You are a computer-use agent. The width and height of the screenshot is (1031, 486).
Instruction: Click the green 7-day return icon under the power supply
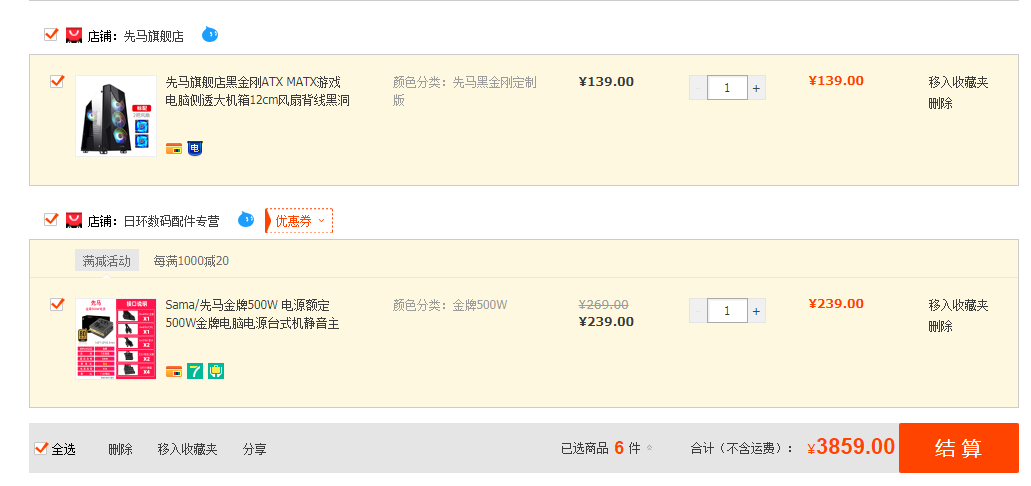click(195, 372)
